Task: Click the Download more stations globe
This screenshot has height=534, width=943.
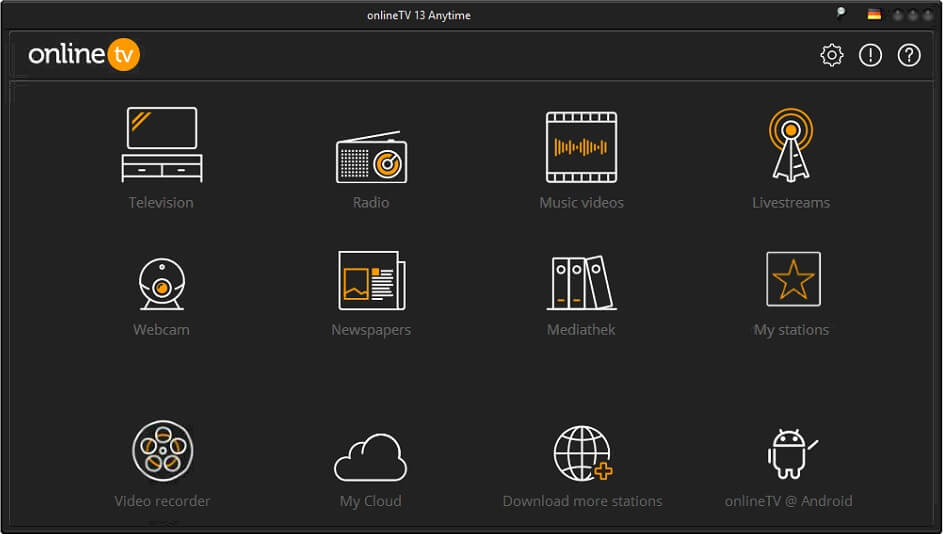Action: 582,454
